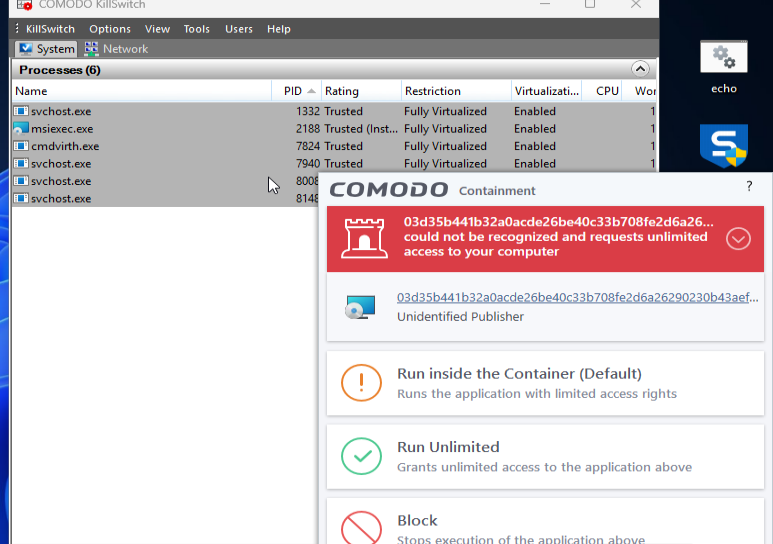The width and height of the screenshot is (773, 544).
Task: Click the installer file icon in alert
Action: (x=360, y=307)
